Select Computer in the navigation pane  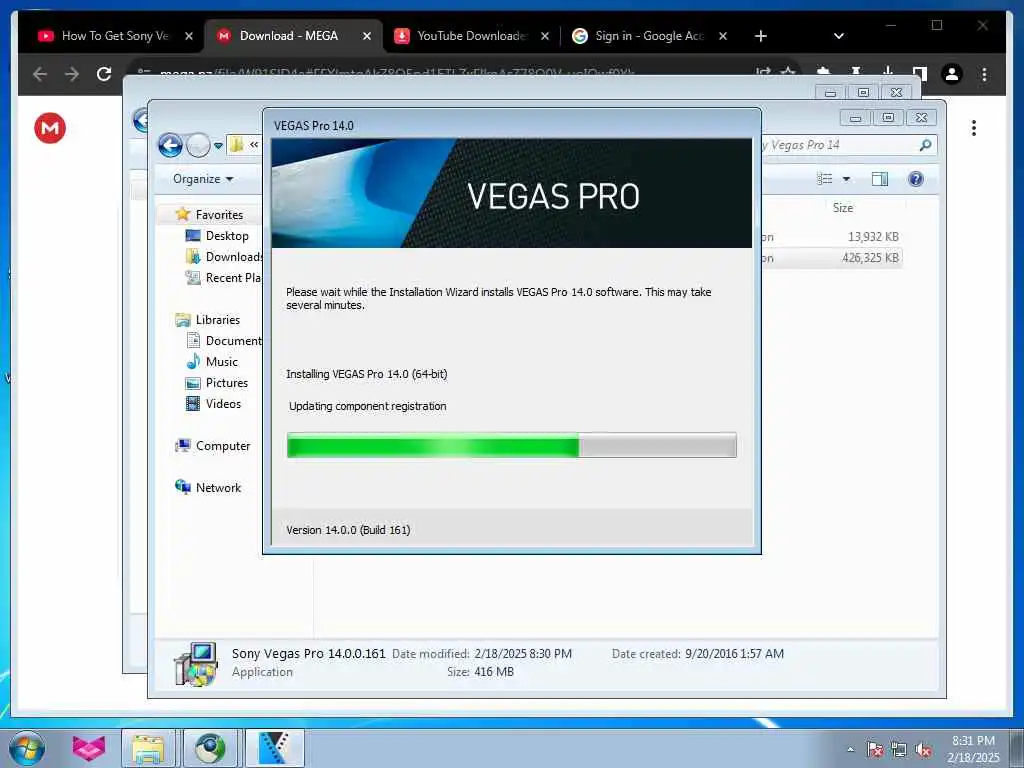(223, 446)
